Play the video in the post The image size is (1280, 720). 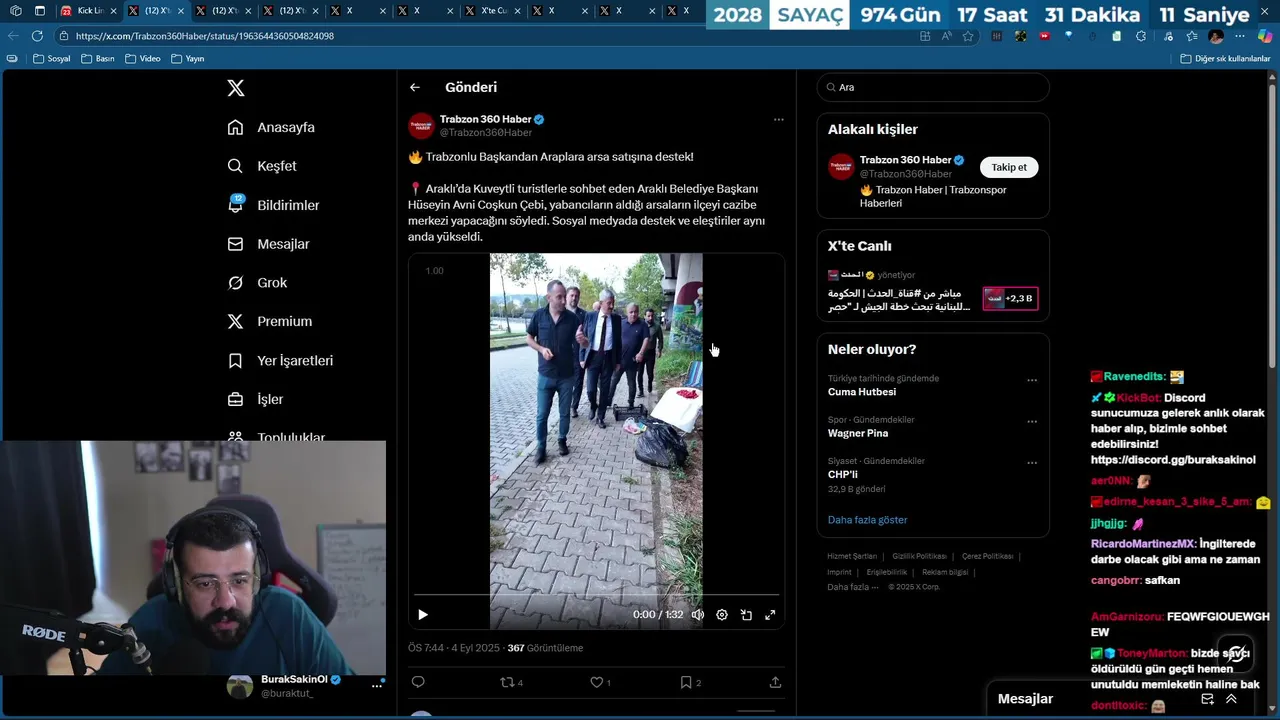point(423,615)
